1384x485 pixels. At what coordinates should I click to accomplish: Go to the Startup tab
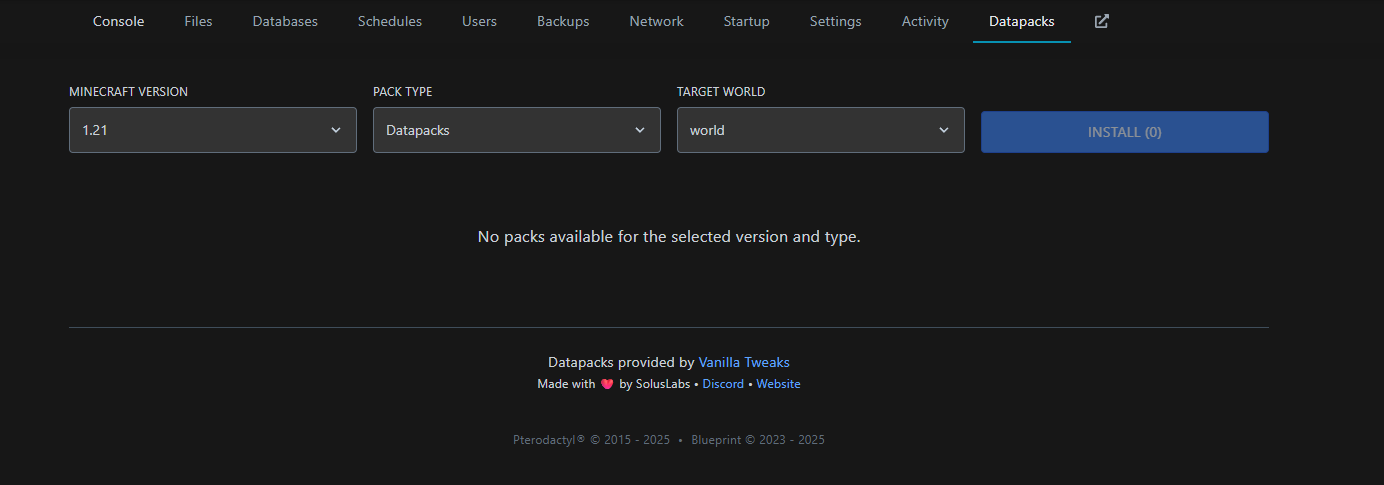point(747,21)
